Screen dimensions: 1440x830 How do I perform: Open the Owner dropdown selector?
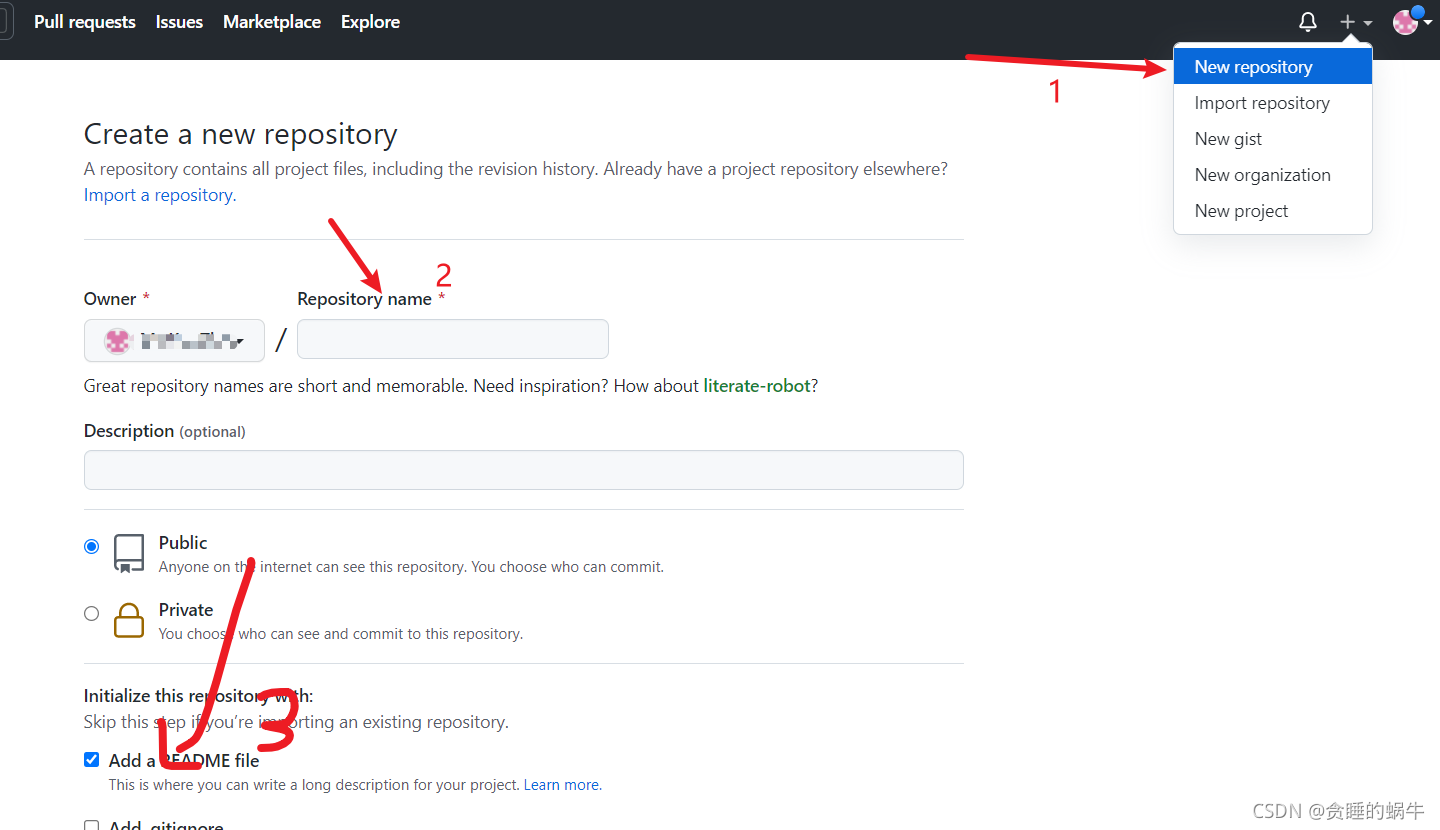click(174, 340)
